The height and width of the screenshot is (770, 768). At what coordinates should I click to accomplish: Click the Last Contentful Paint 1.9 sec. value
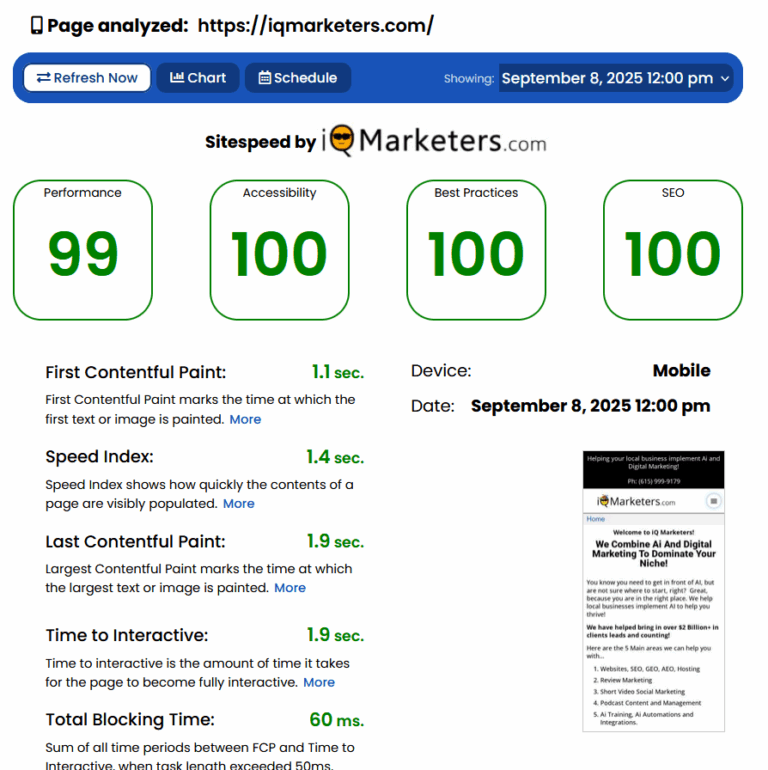coord(335,542)
